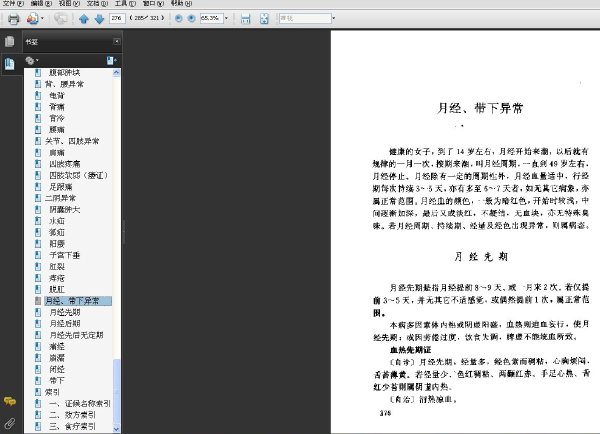Click the scrolling page width icon
The width and height of the screenshot is (600, 434).
click(246, 19)
